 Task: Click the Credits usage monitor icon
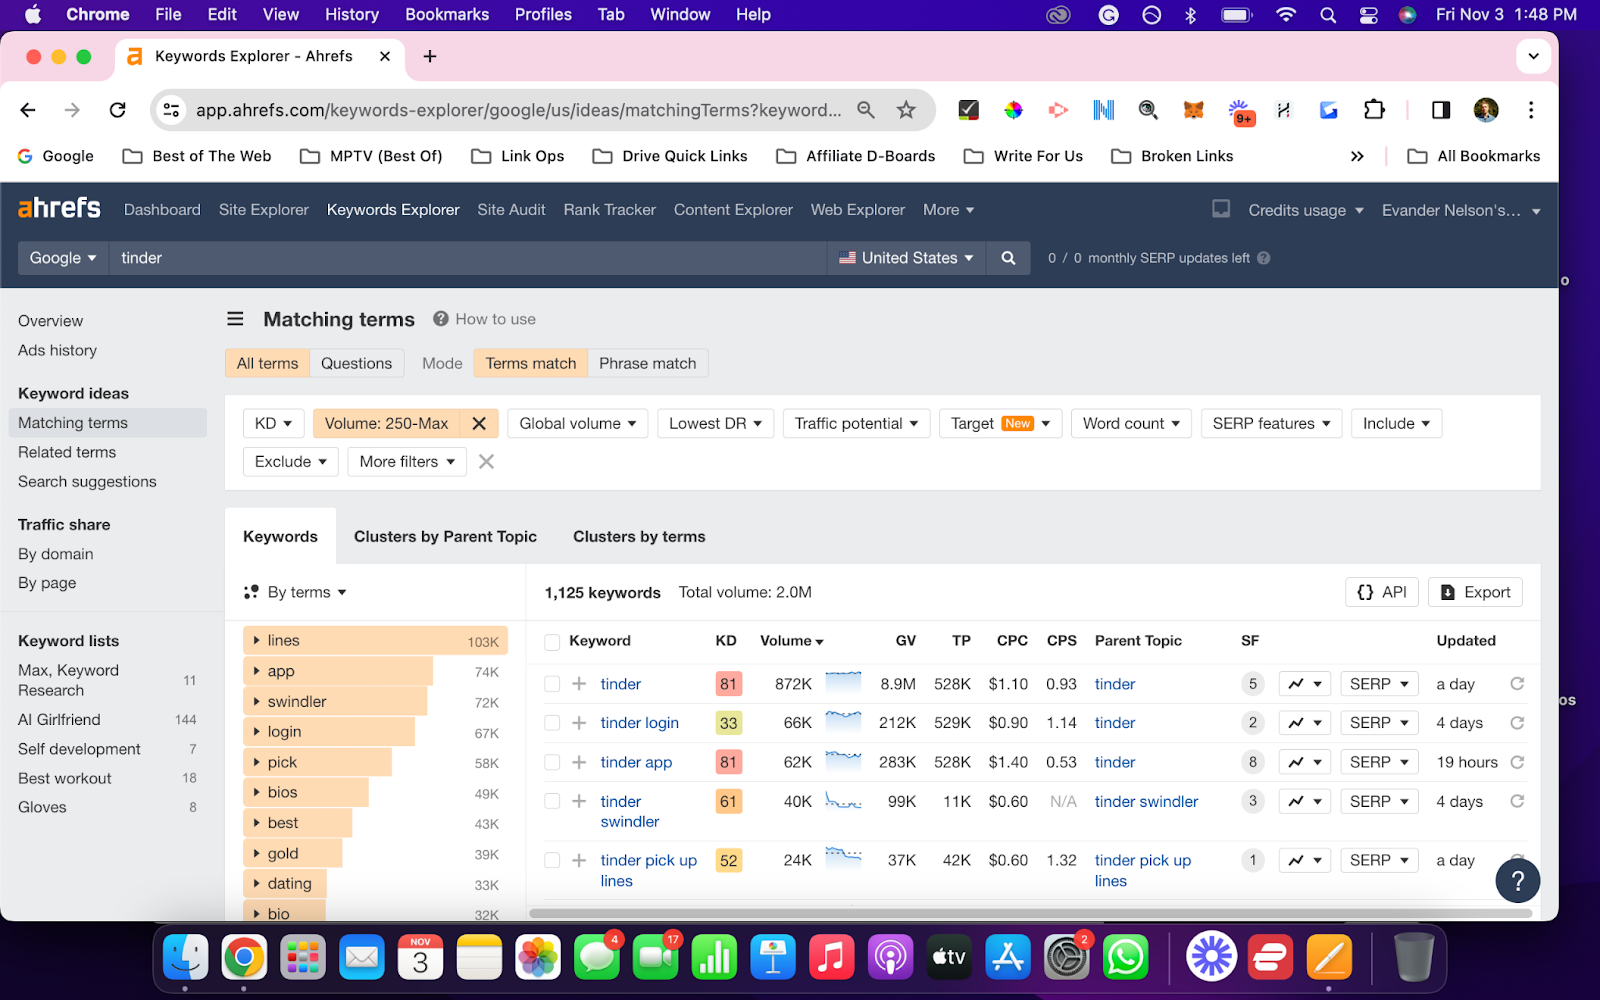tap(1220, 209)
